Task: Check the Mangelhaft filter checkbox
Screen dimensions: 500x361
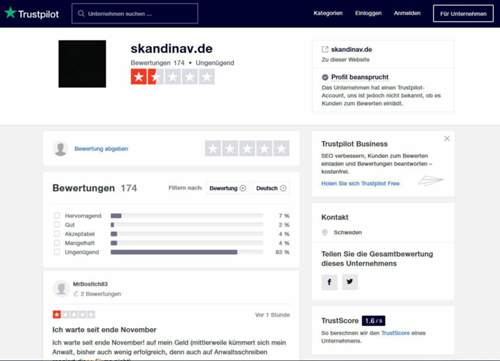Action: point(57,243)
